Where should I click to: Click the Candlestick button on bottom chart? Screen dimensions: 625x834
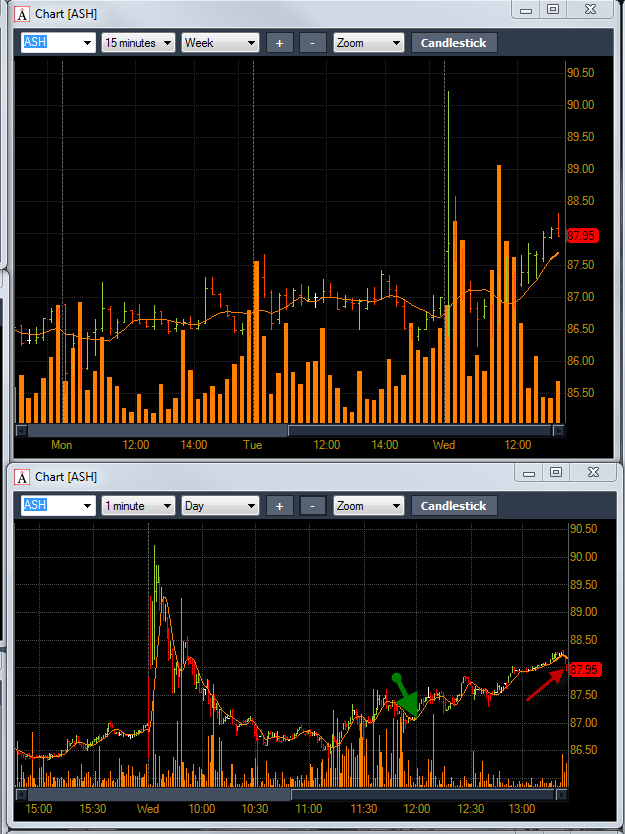pyautogui.click(x=454, y=506)
